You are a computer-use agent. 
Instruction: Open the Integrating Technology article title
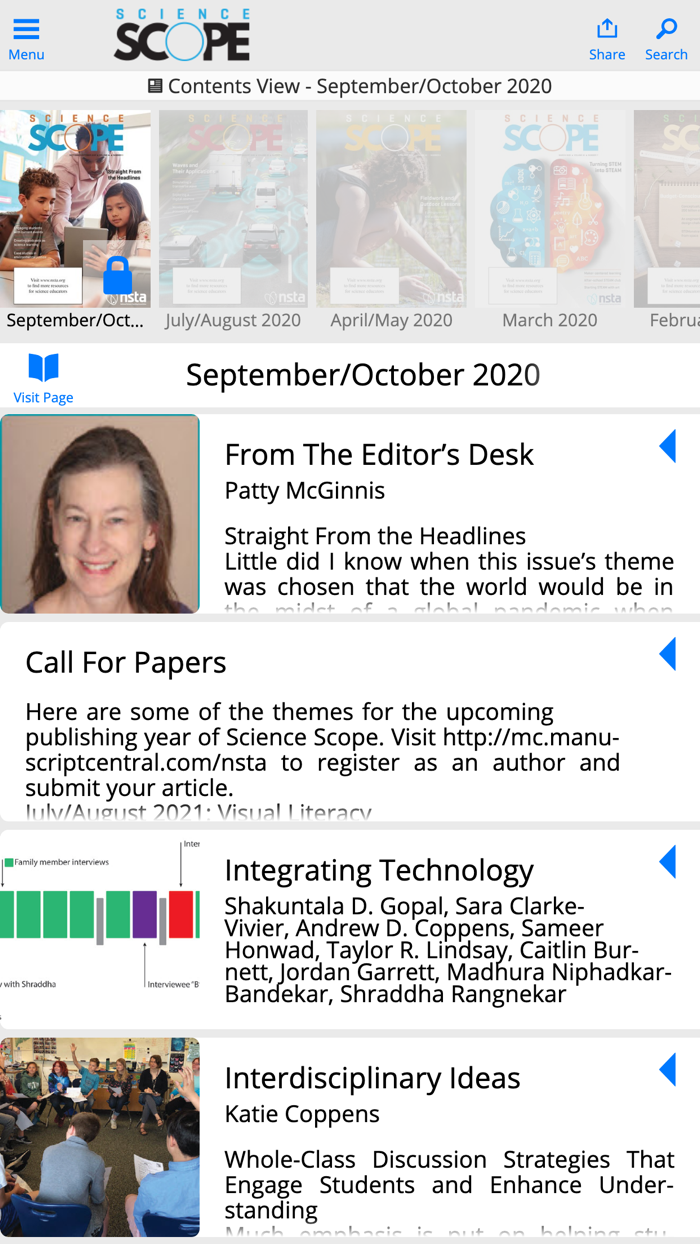(379, 870)
